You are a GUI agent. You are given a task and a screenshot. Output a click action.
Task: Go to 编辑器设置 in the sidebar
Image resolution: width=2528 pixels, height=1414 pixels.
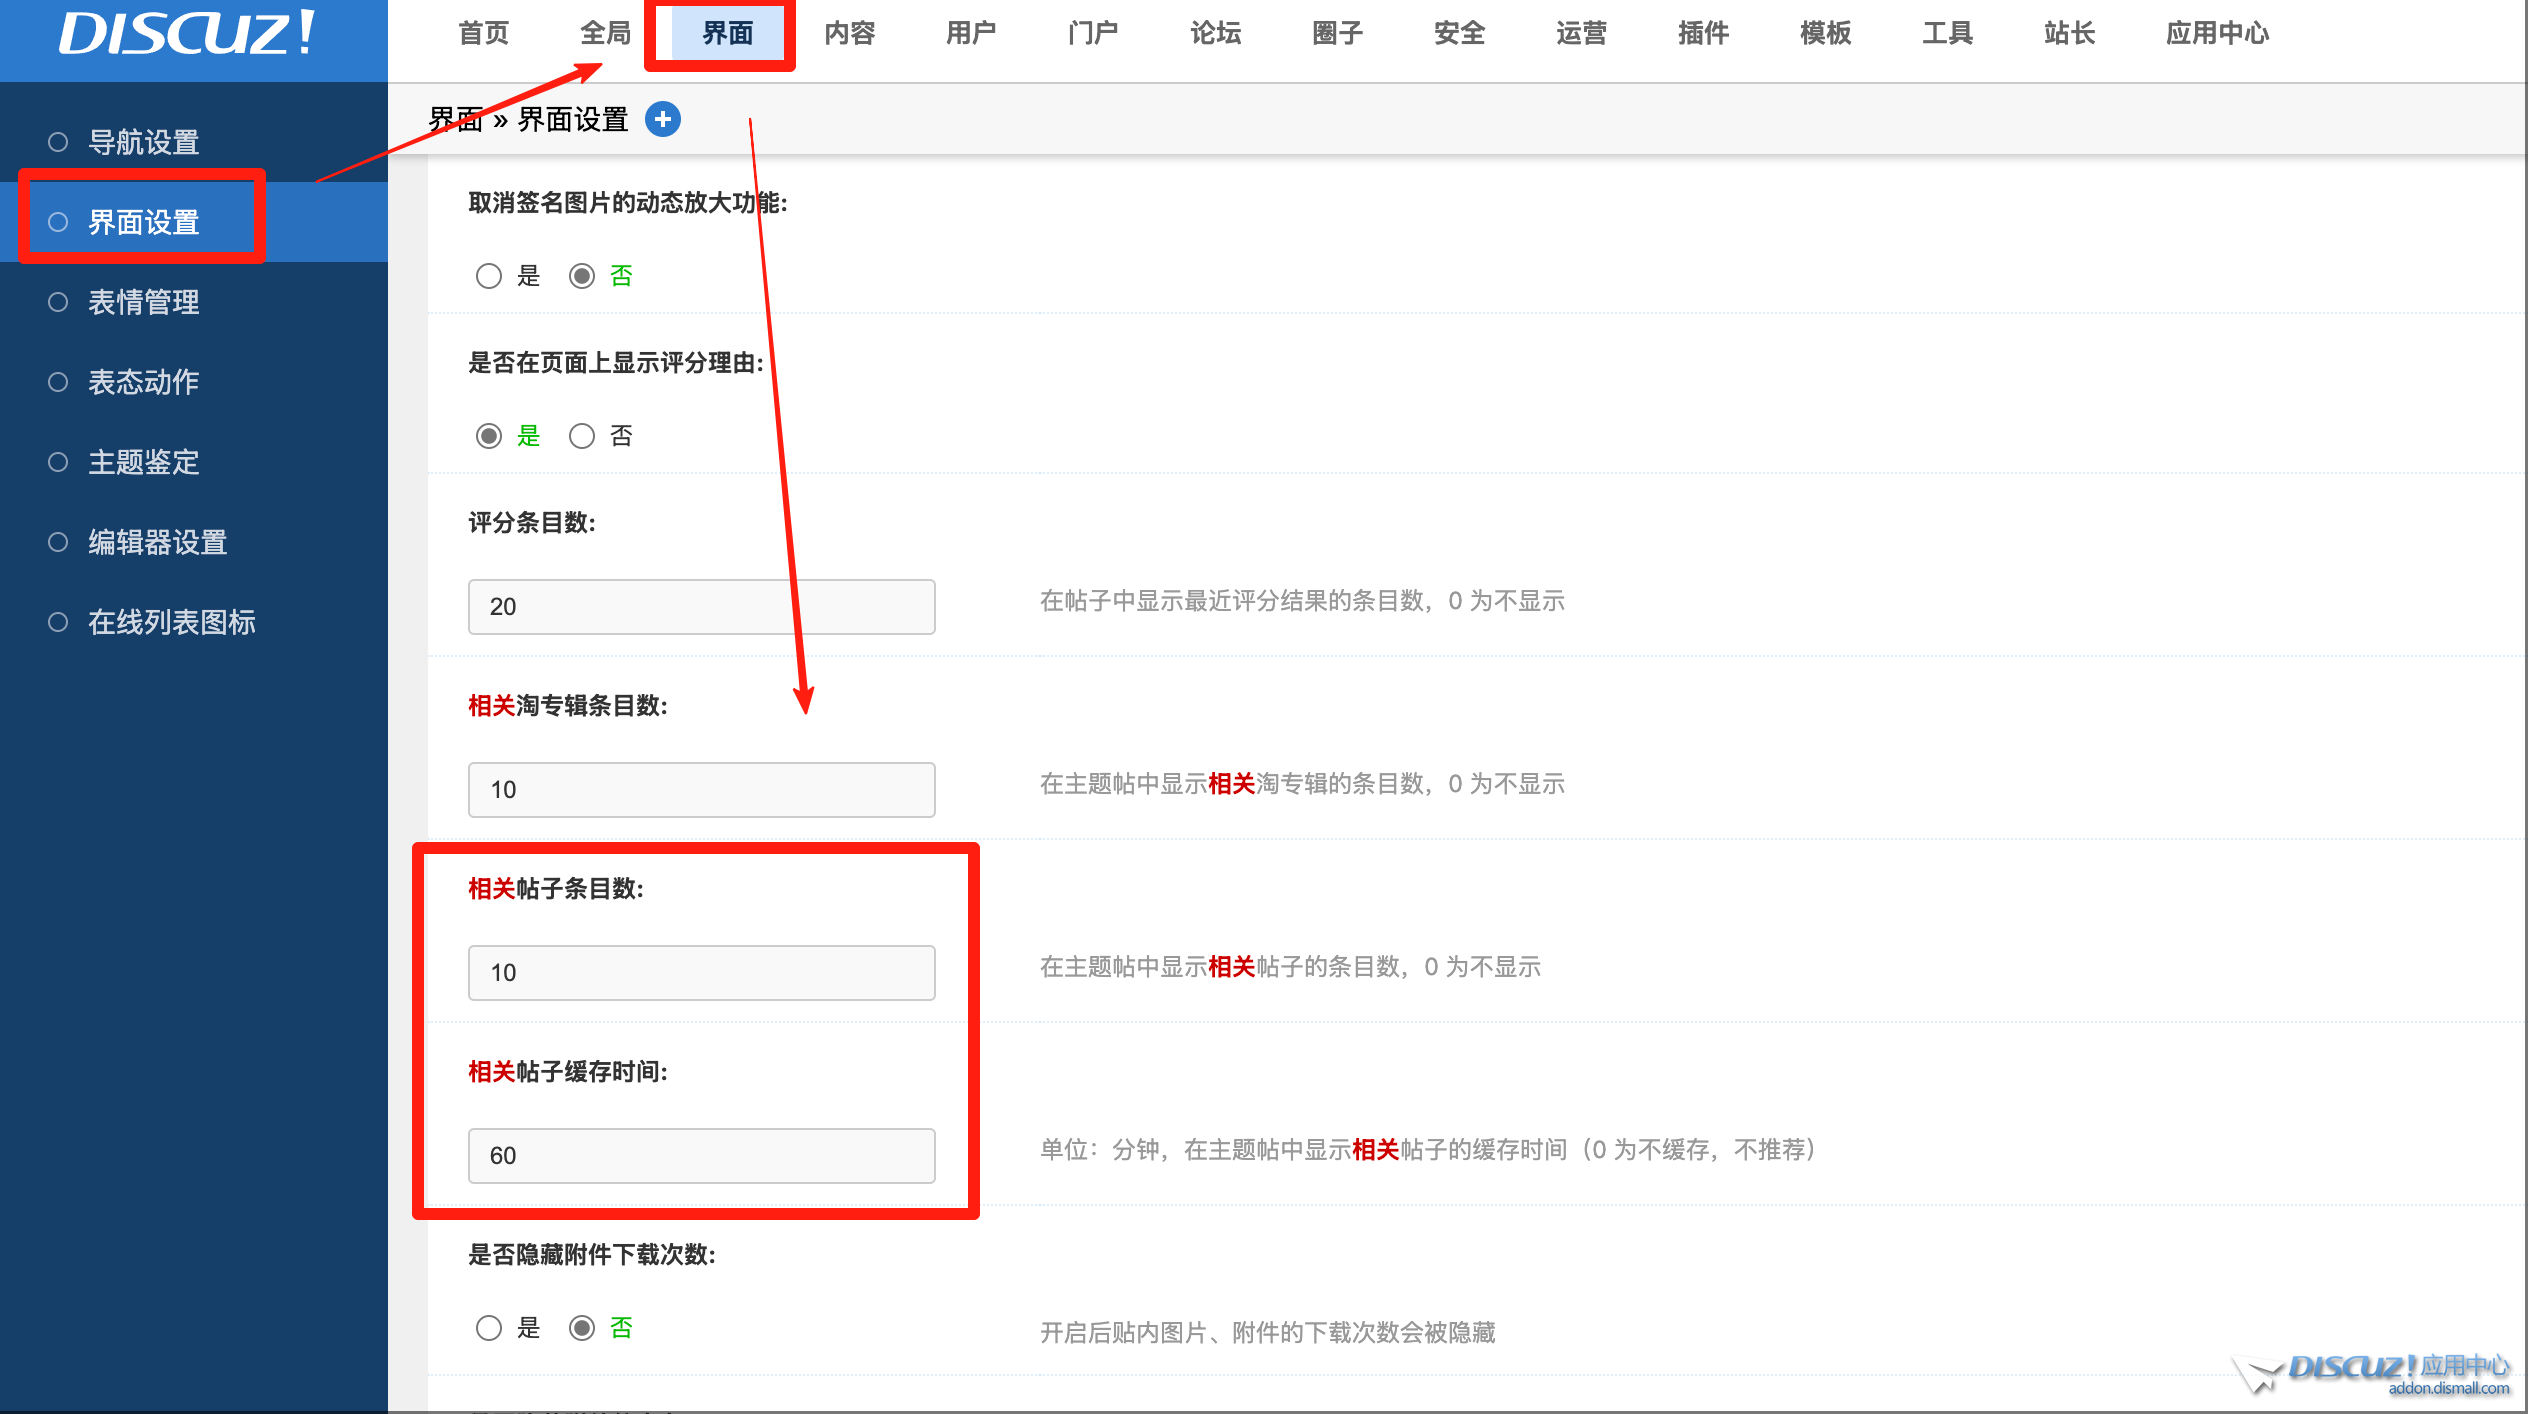click(x=157, y=542)
